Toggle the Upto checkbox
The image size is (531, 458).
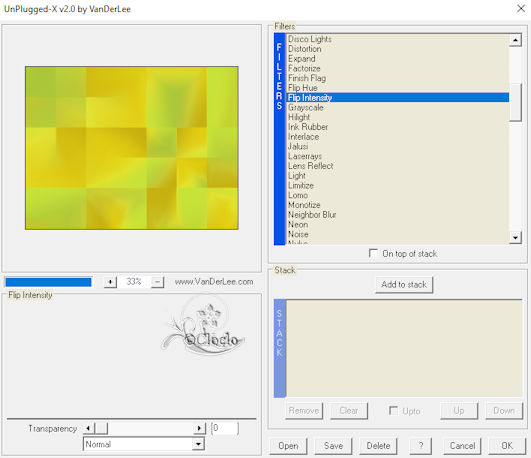pos(393,411)
